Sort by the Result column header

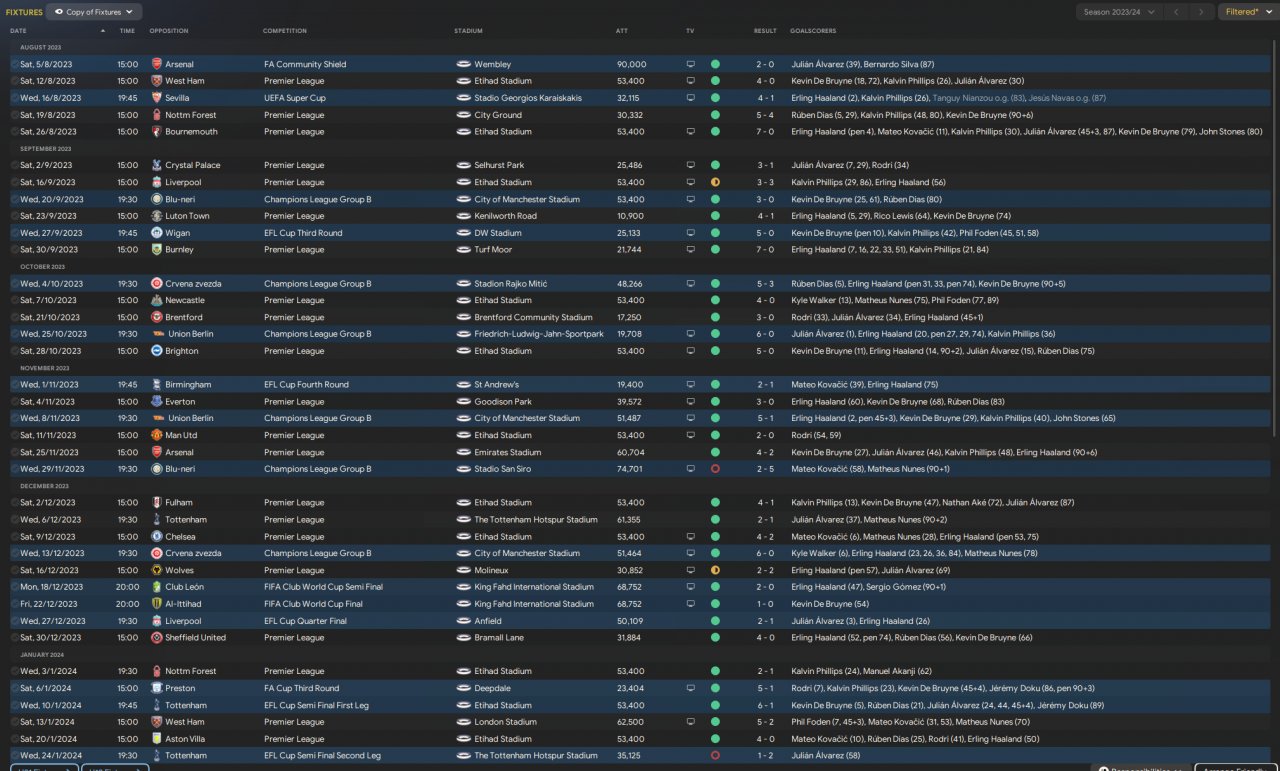pos(765,31)
